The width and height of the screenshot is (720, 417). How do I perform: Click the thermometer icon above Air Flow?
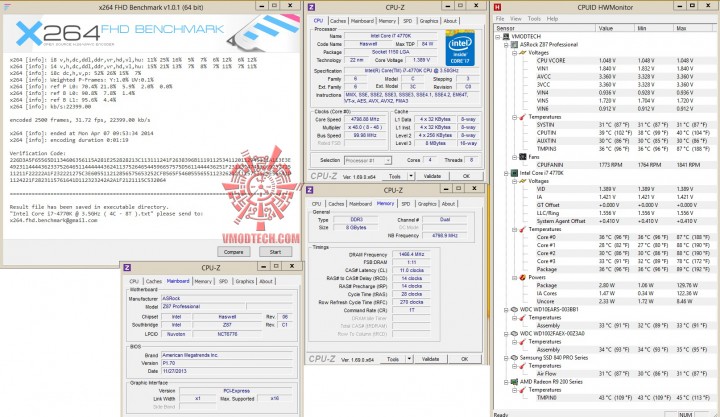click(x=523, y=366)
